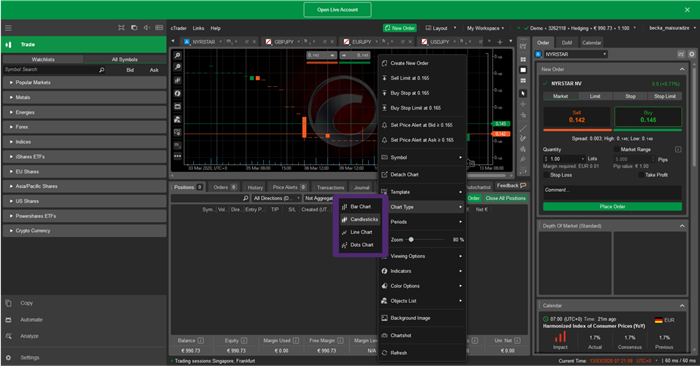Click the green New Order button
700x366 pixels.
[x=400, y=28]
